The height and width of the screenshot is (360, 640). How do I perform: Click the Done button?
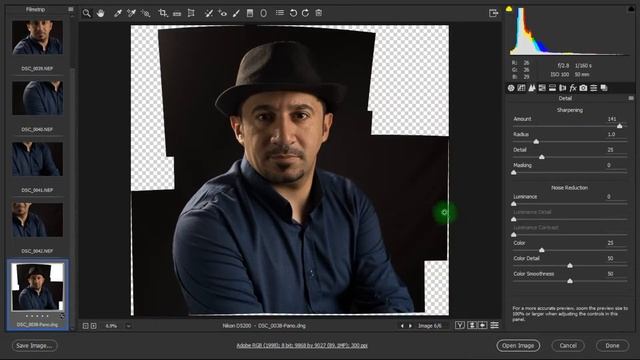coord(612,346)
